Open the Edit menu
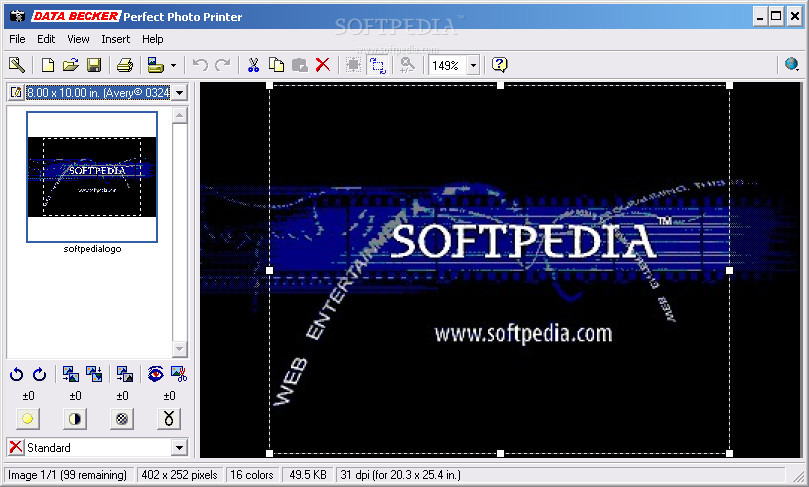Image resolution: width=809 pixels, height=487 pixels. pos(46,39)
